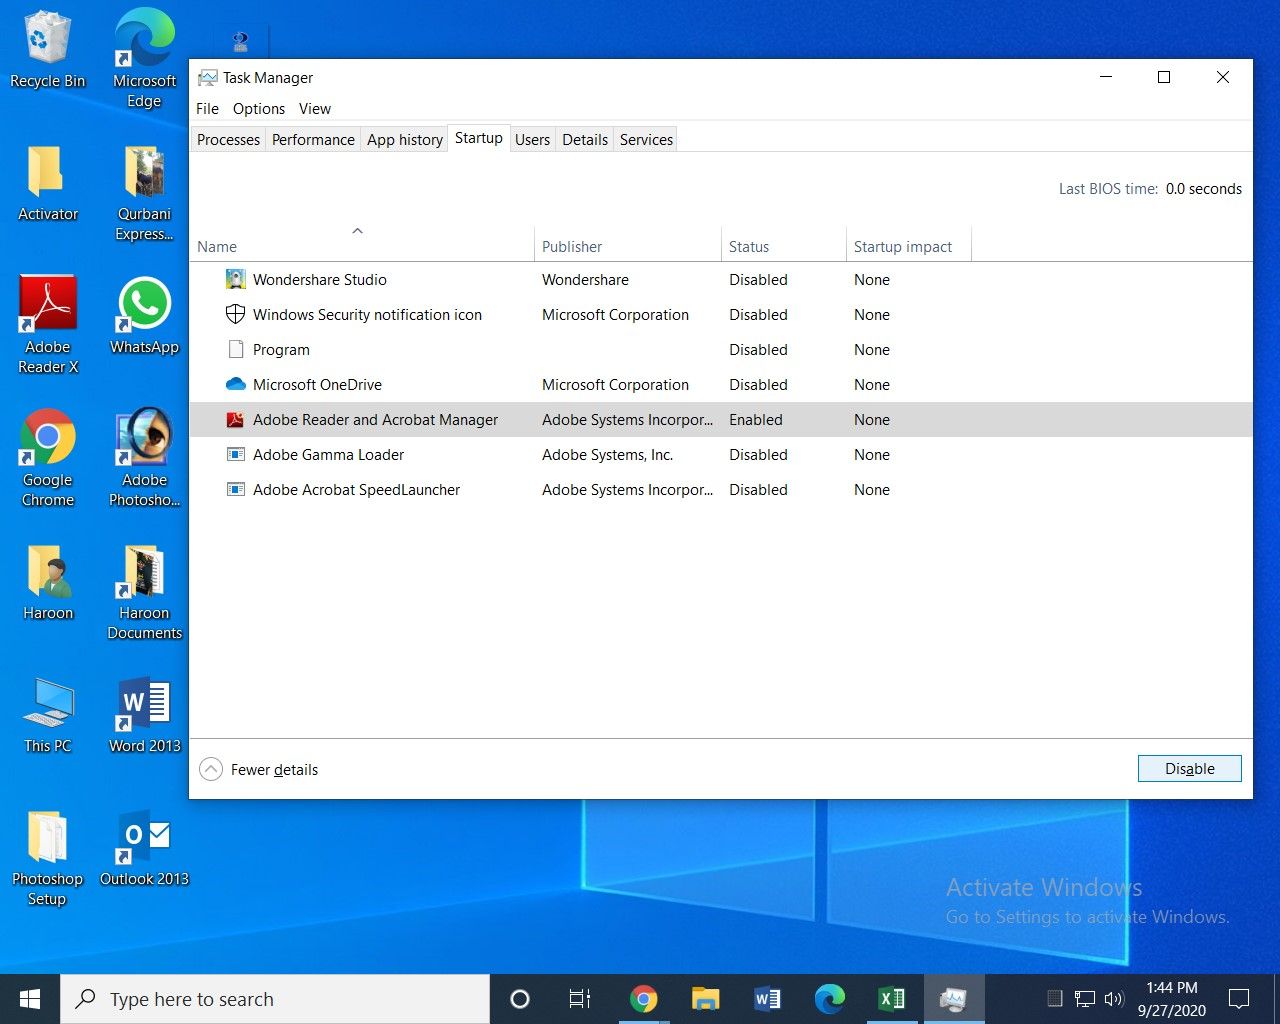This screenshot has width=1280, height=1024.
Task: Switch to the App history tab
Action: pos(405,140)
